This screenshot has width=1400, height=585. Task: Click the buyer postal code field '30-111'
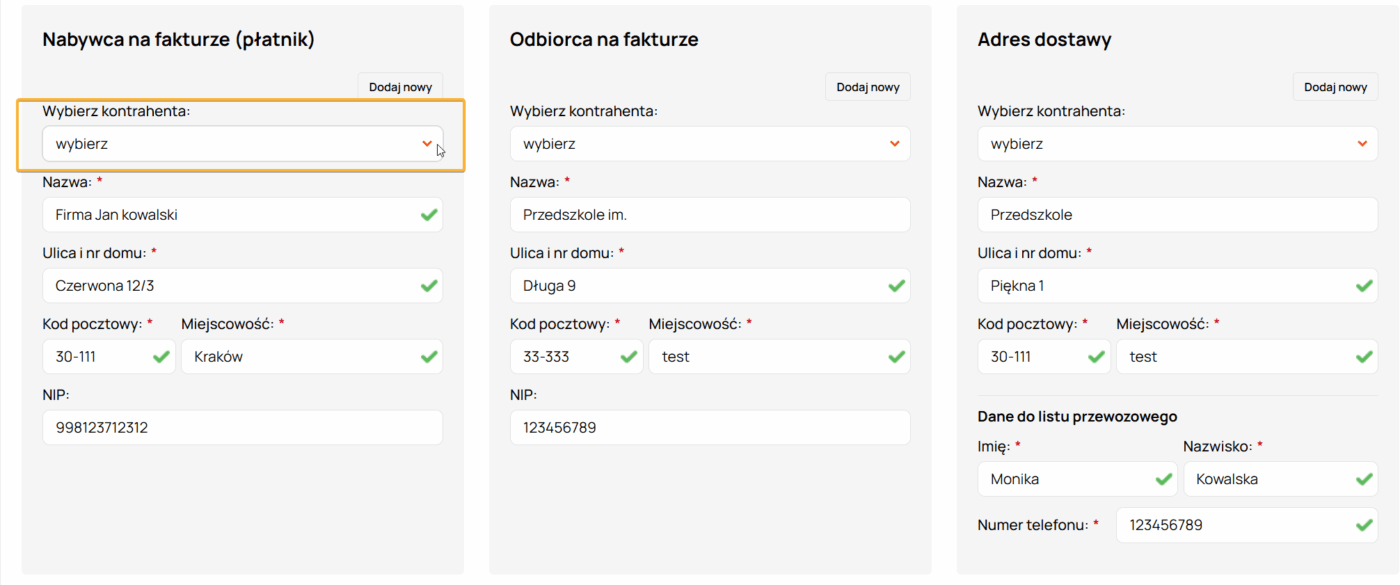tap(95, 357)
